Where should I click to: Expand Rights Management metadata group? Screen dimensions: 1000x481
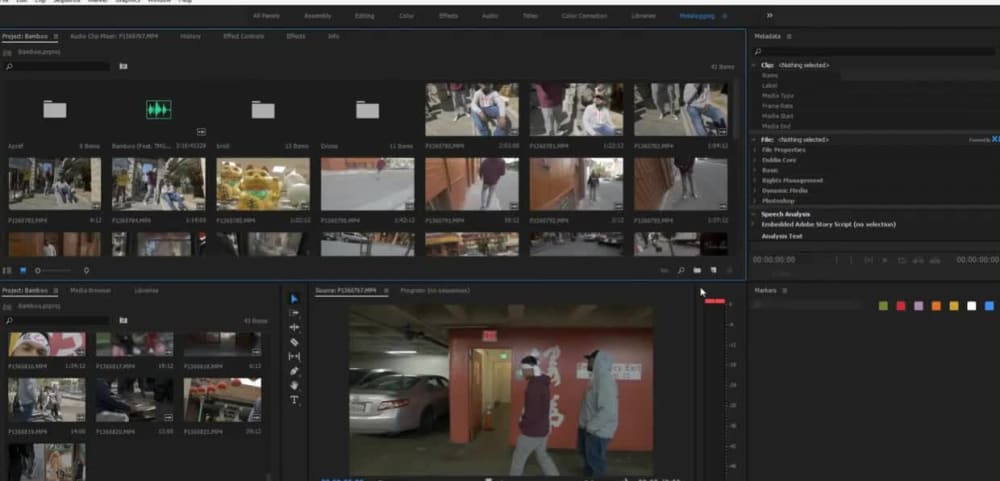(754, 181)
